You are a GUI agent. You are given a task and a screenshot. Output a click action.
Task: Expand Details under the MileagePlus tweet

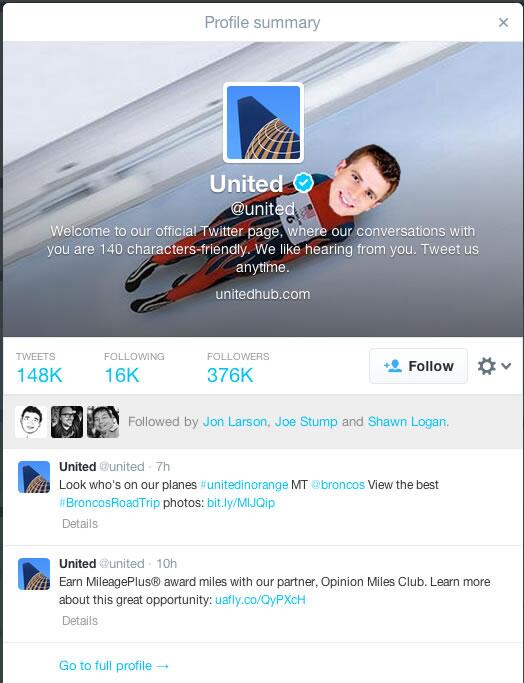[x=80, y=621]
